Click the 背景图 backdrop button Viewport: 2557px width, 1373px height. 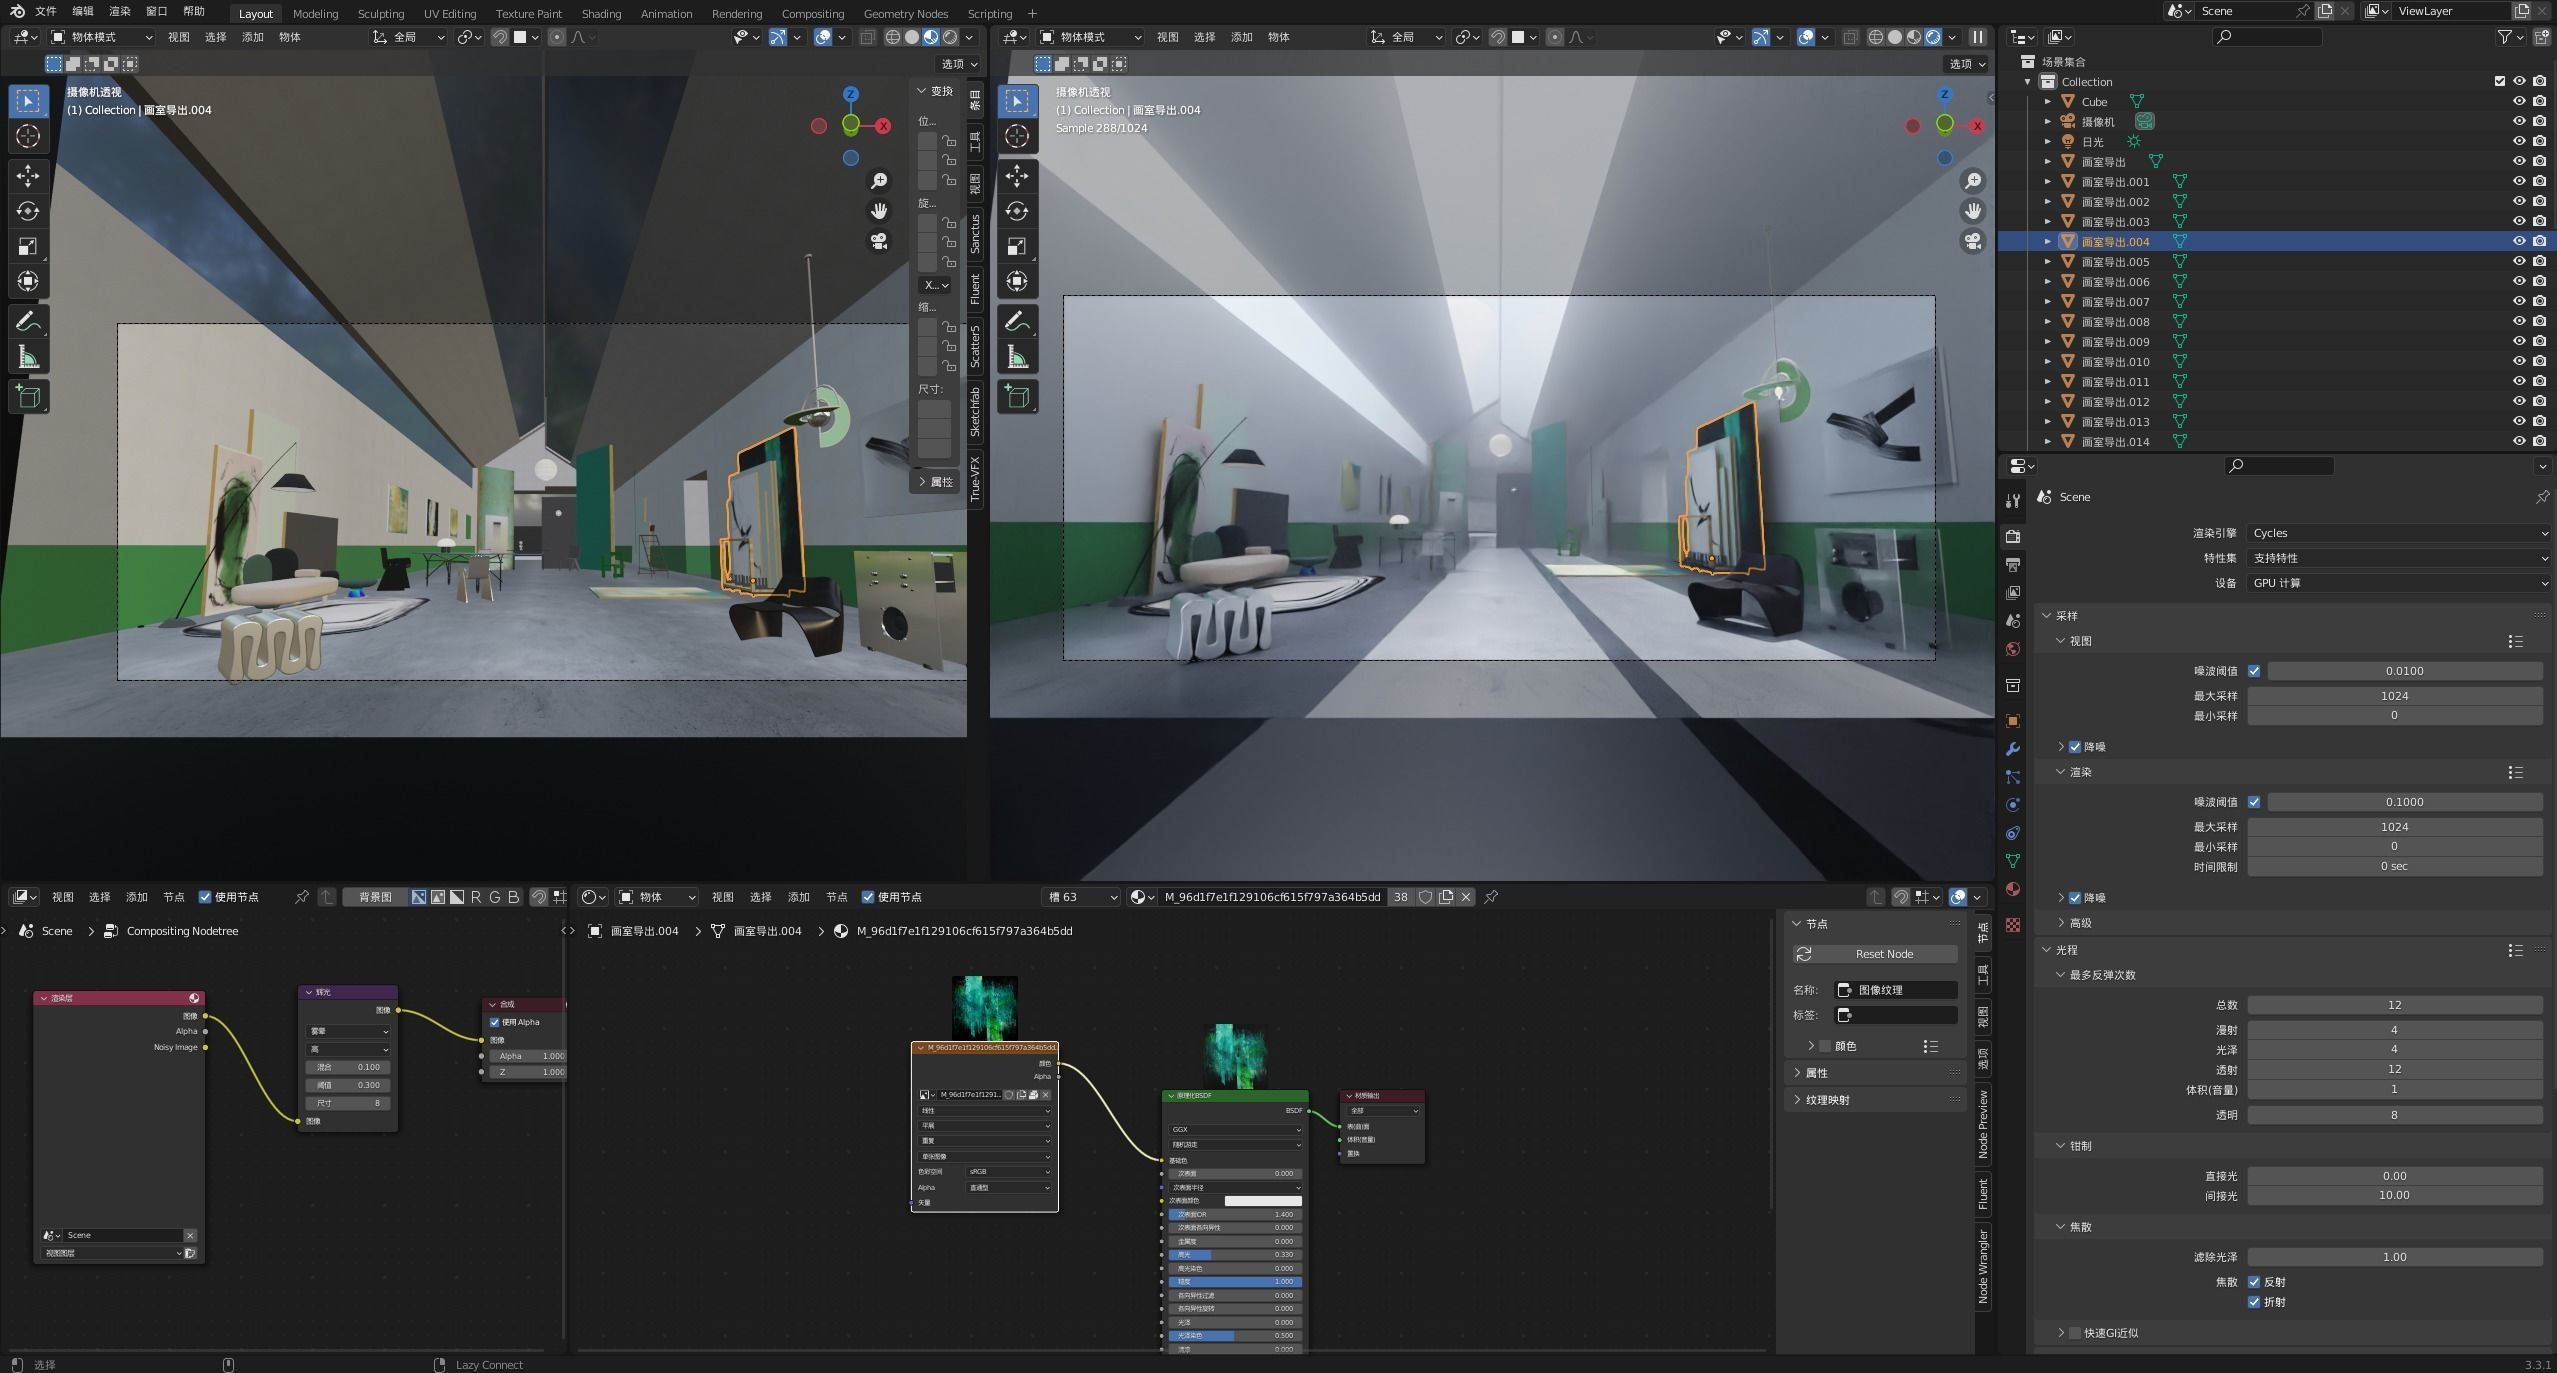pos(375,897)
